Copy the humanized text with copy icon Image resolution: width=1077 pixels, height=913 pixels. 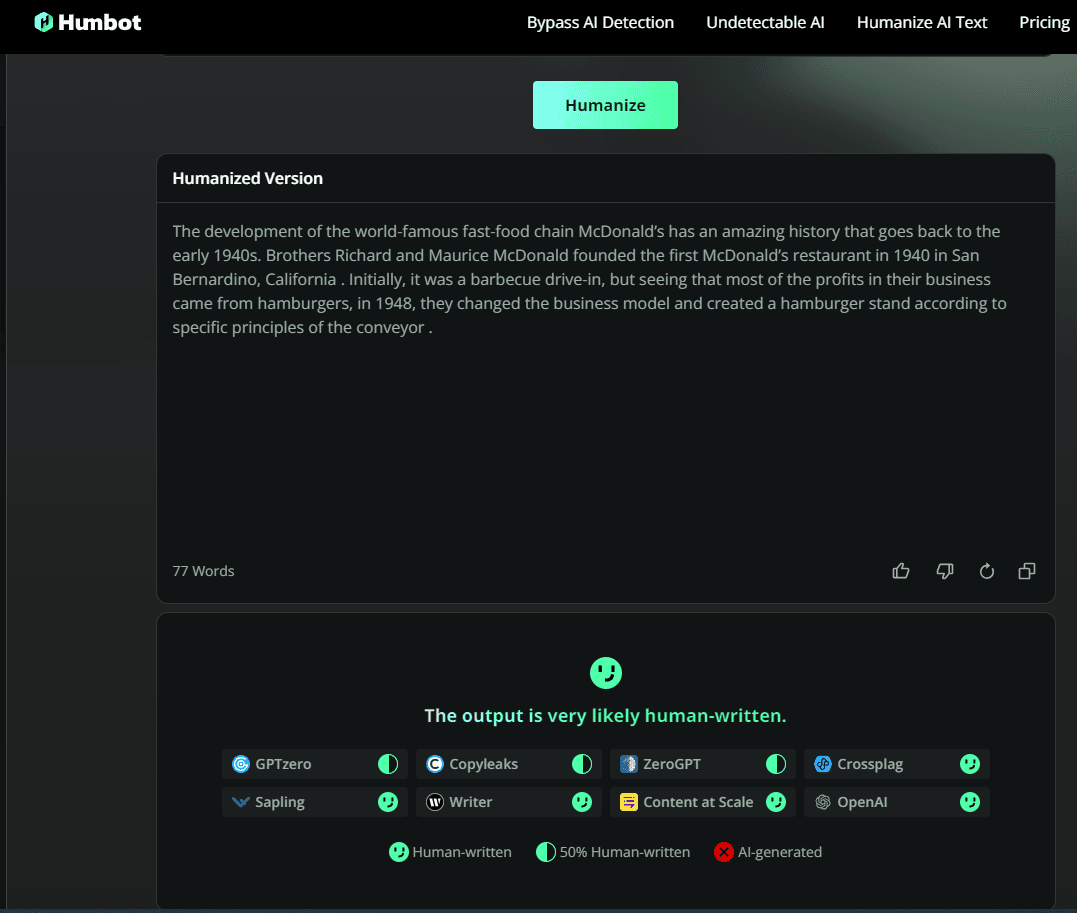click(x=1027, y=571)
